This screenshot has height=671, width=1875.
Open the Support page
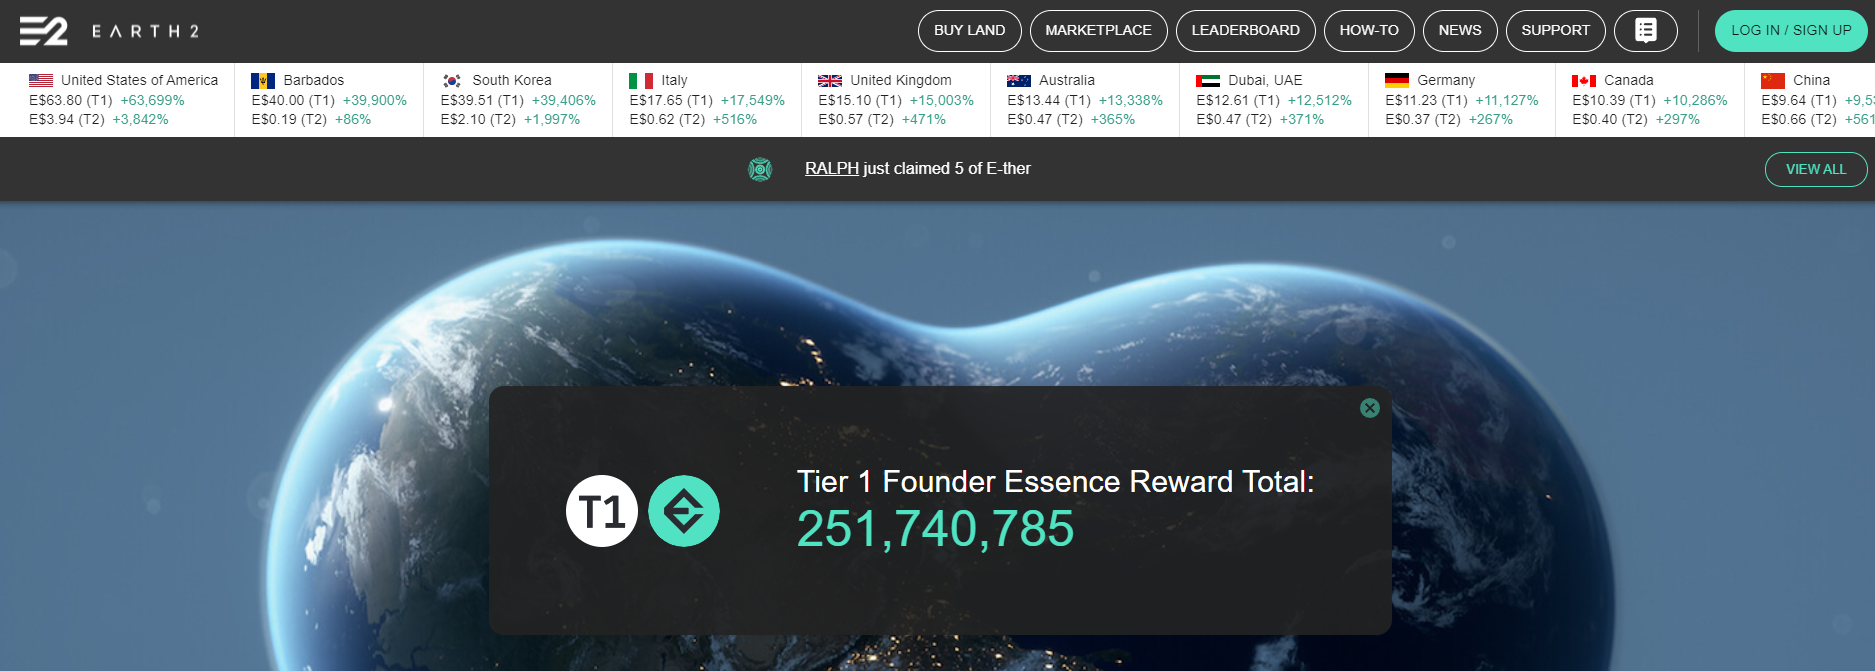[1555, 31]
